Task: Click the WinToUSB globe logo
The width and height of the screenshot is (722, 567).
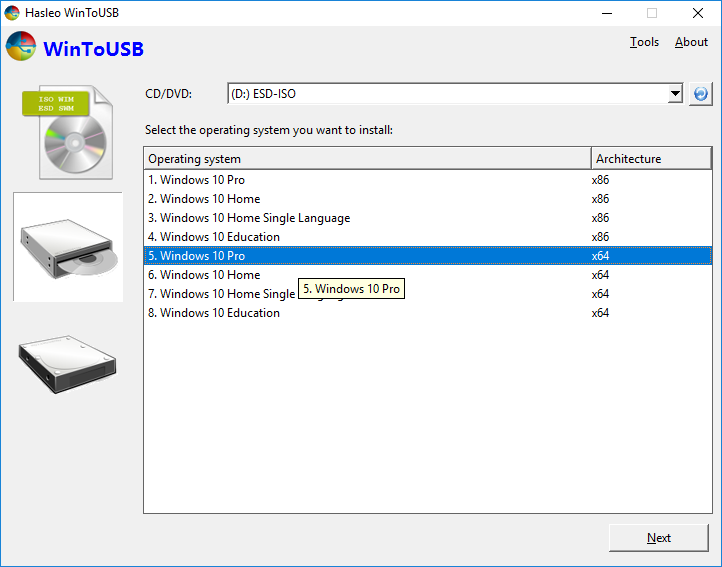Action: [x=21, y=46]
